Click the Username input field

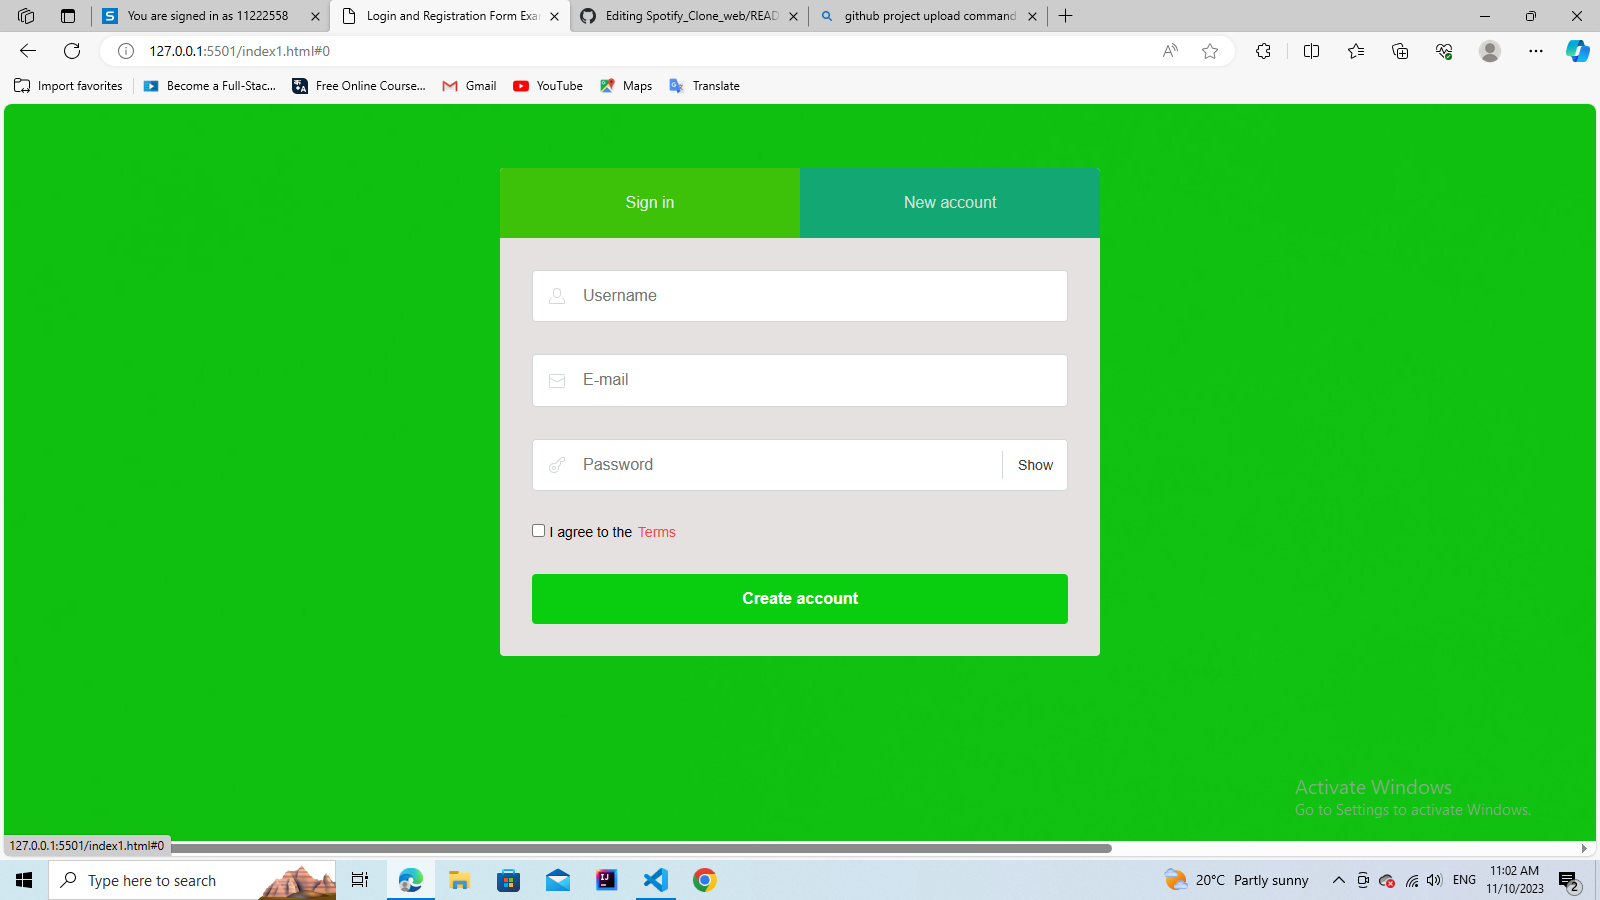point(799,295)
